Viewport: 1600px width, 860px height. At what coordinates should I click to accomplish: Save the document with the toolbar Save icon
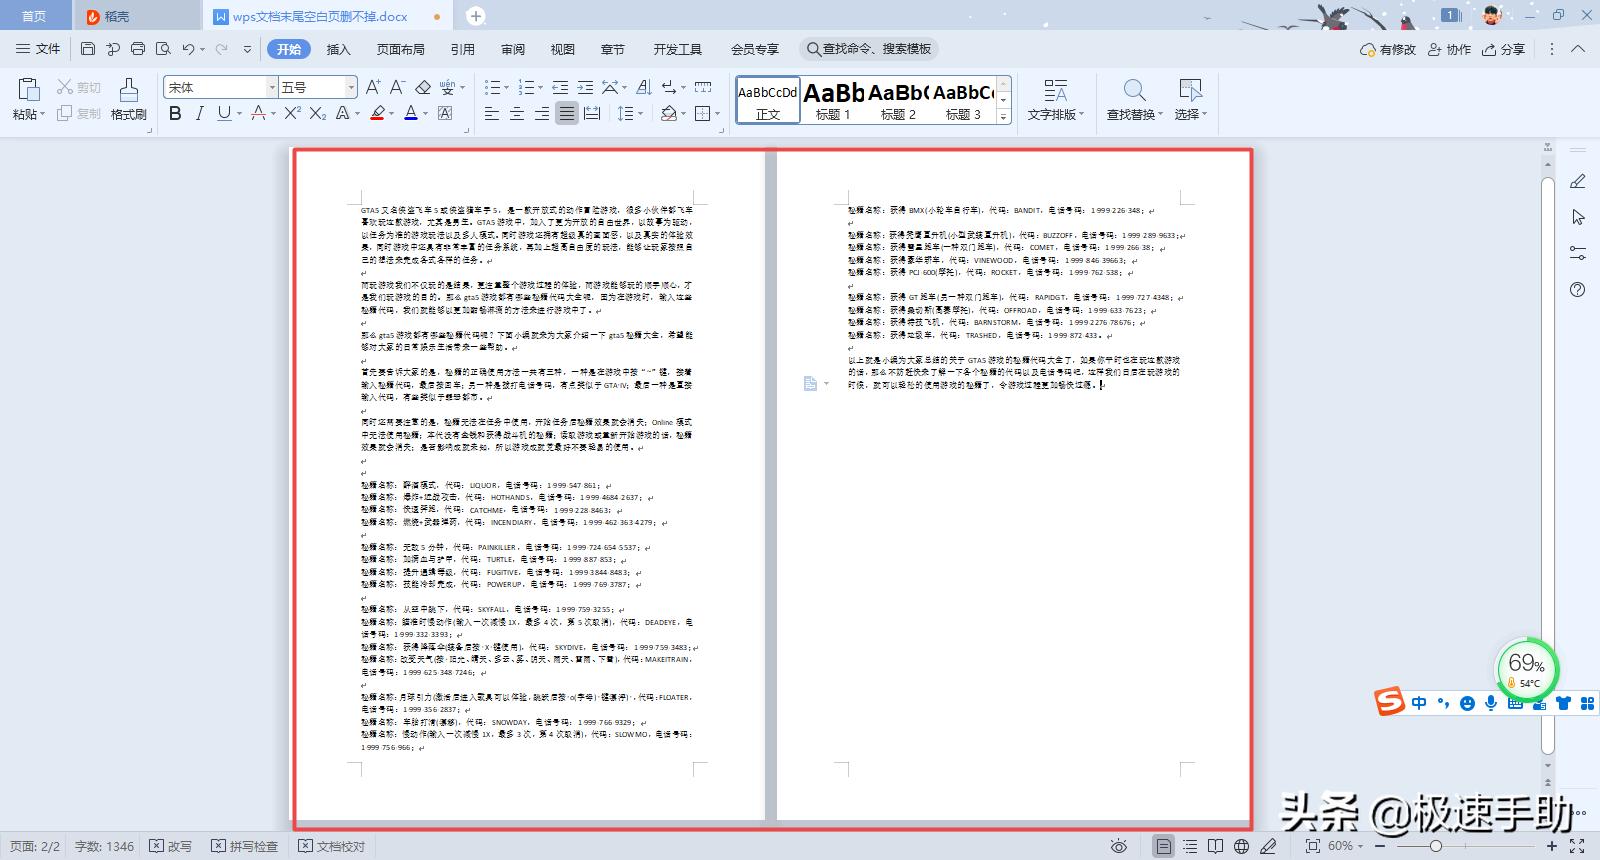(x=88, y=49)
